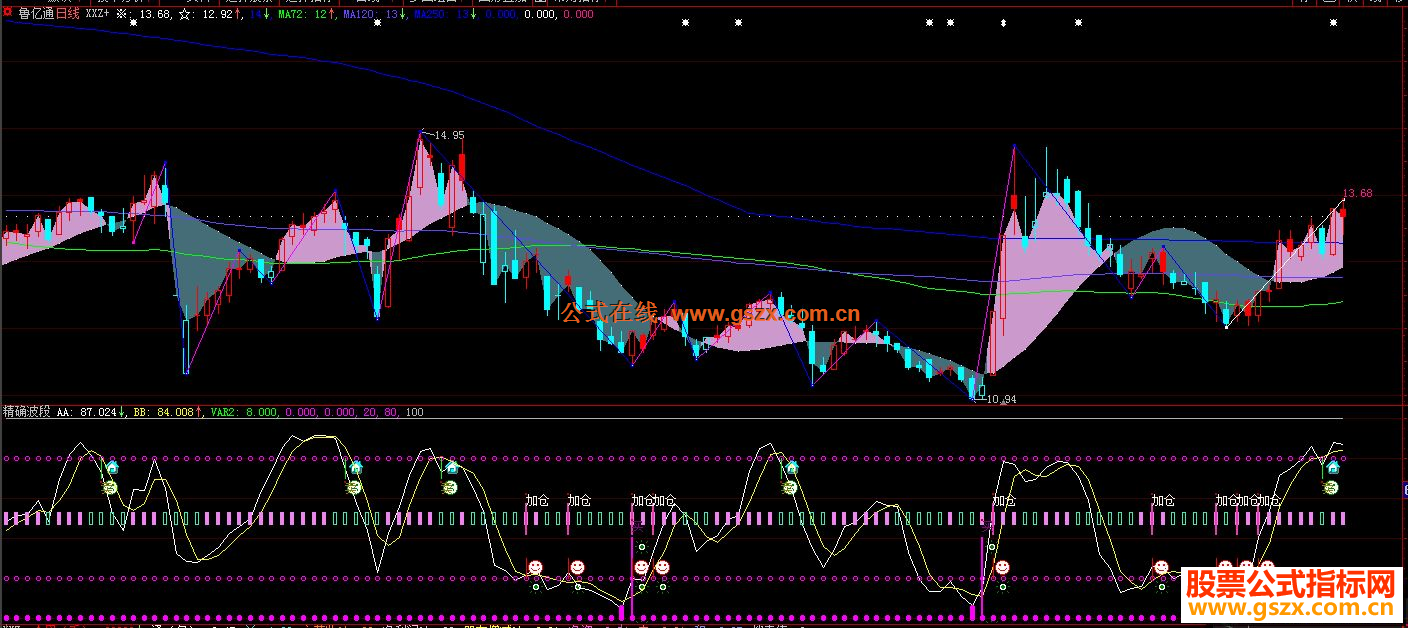
Task: Click the value 100 in 精确波段 header
Action: [x=414, y=412]
